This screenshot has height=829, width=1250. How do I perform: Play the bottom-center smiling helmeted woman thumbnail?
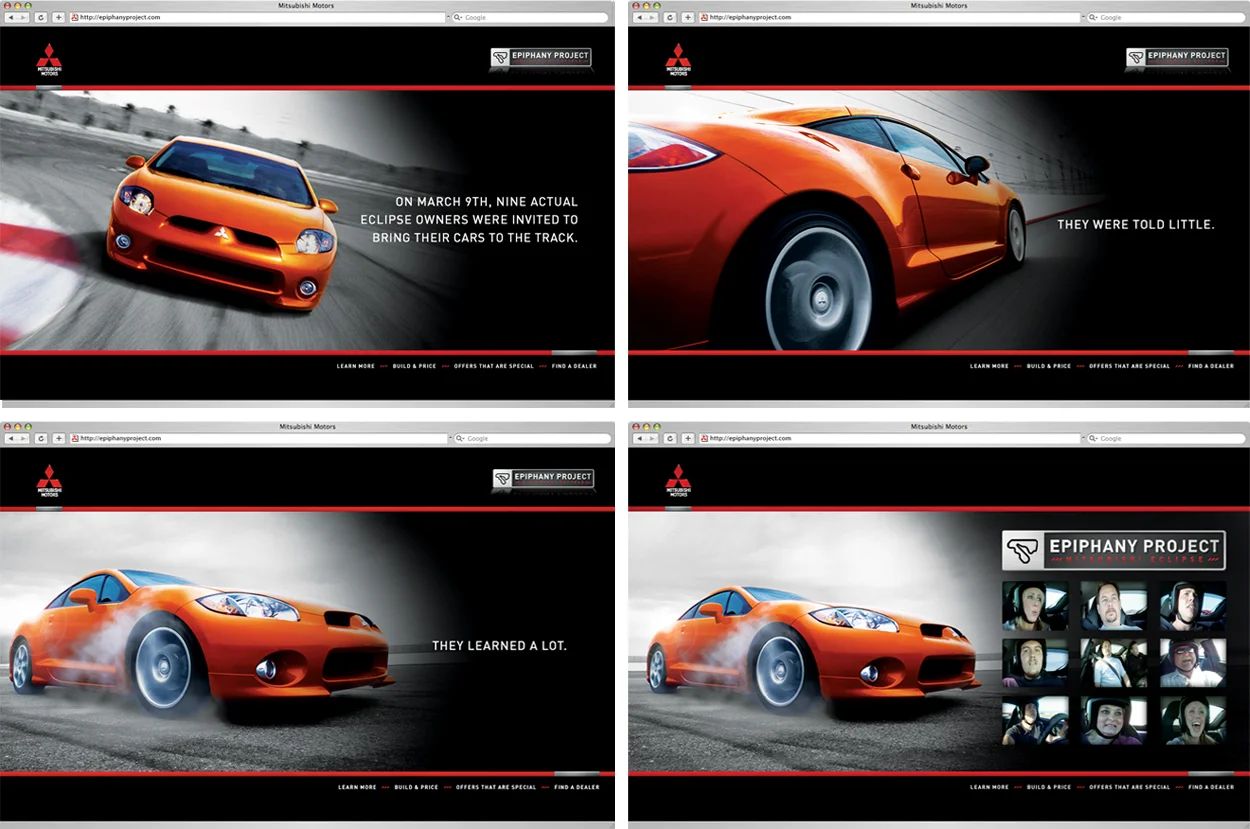coord(1114,721)
